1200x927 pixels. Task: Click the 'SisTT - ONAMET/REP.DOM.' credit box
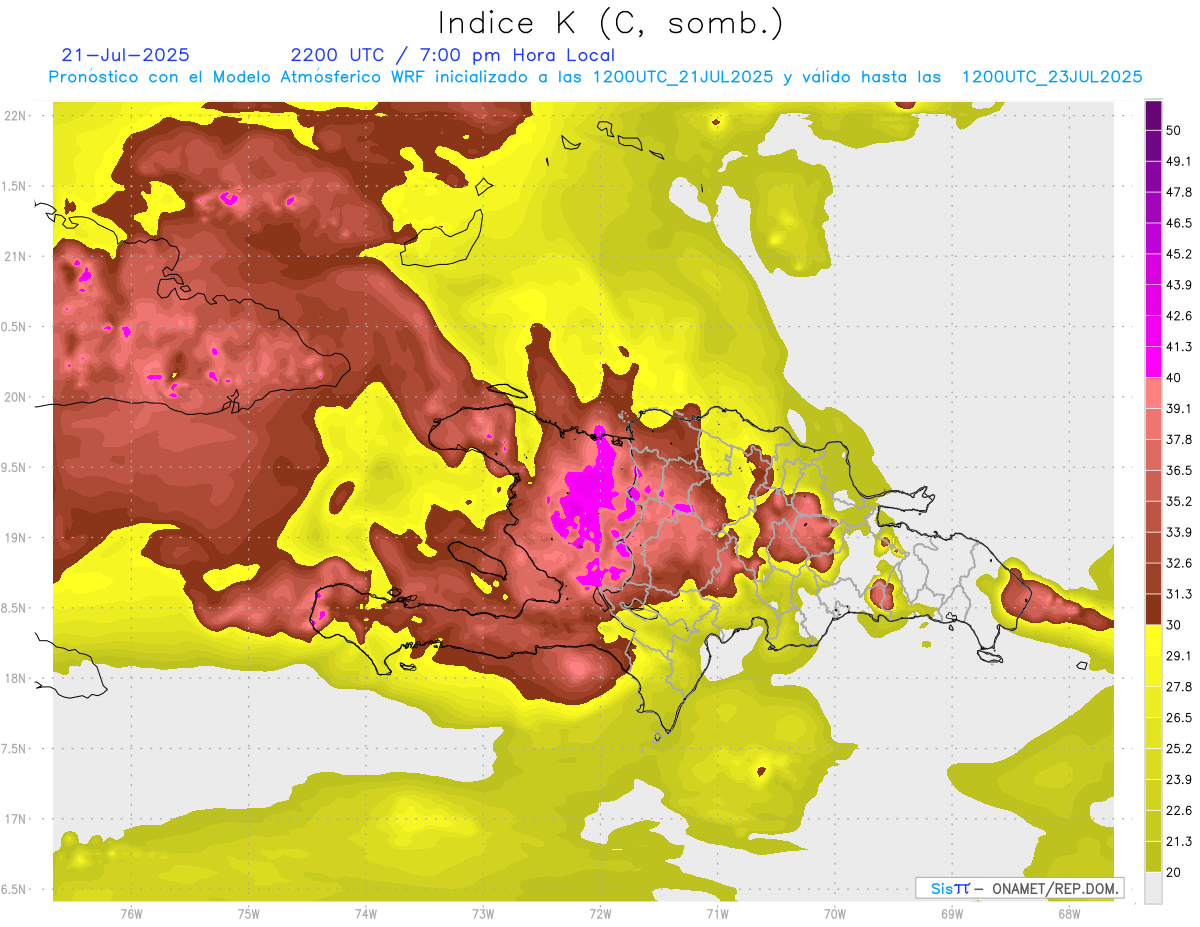(1019, 888)
